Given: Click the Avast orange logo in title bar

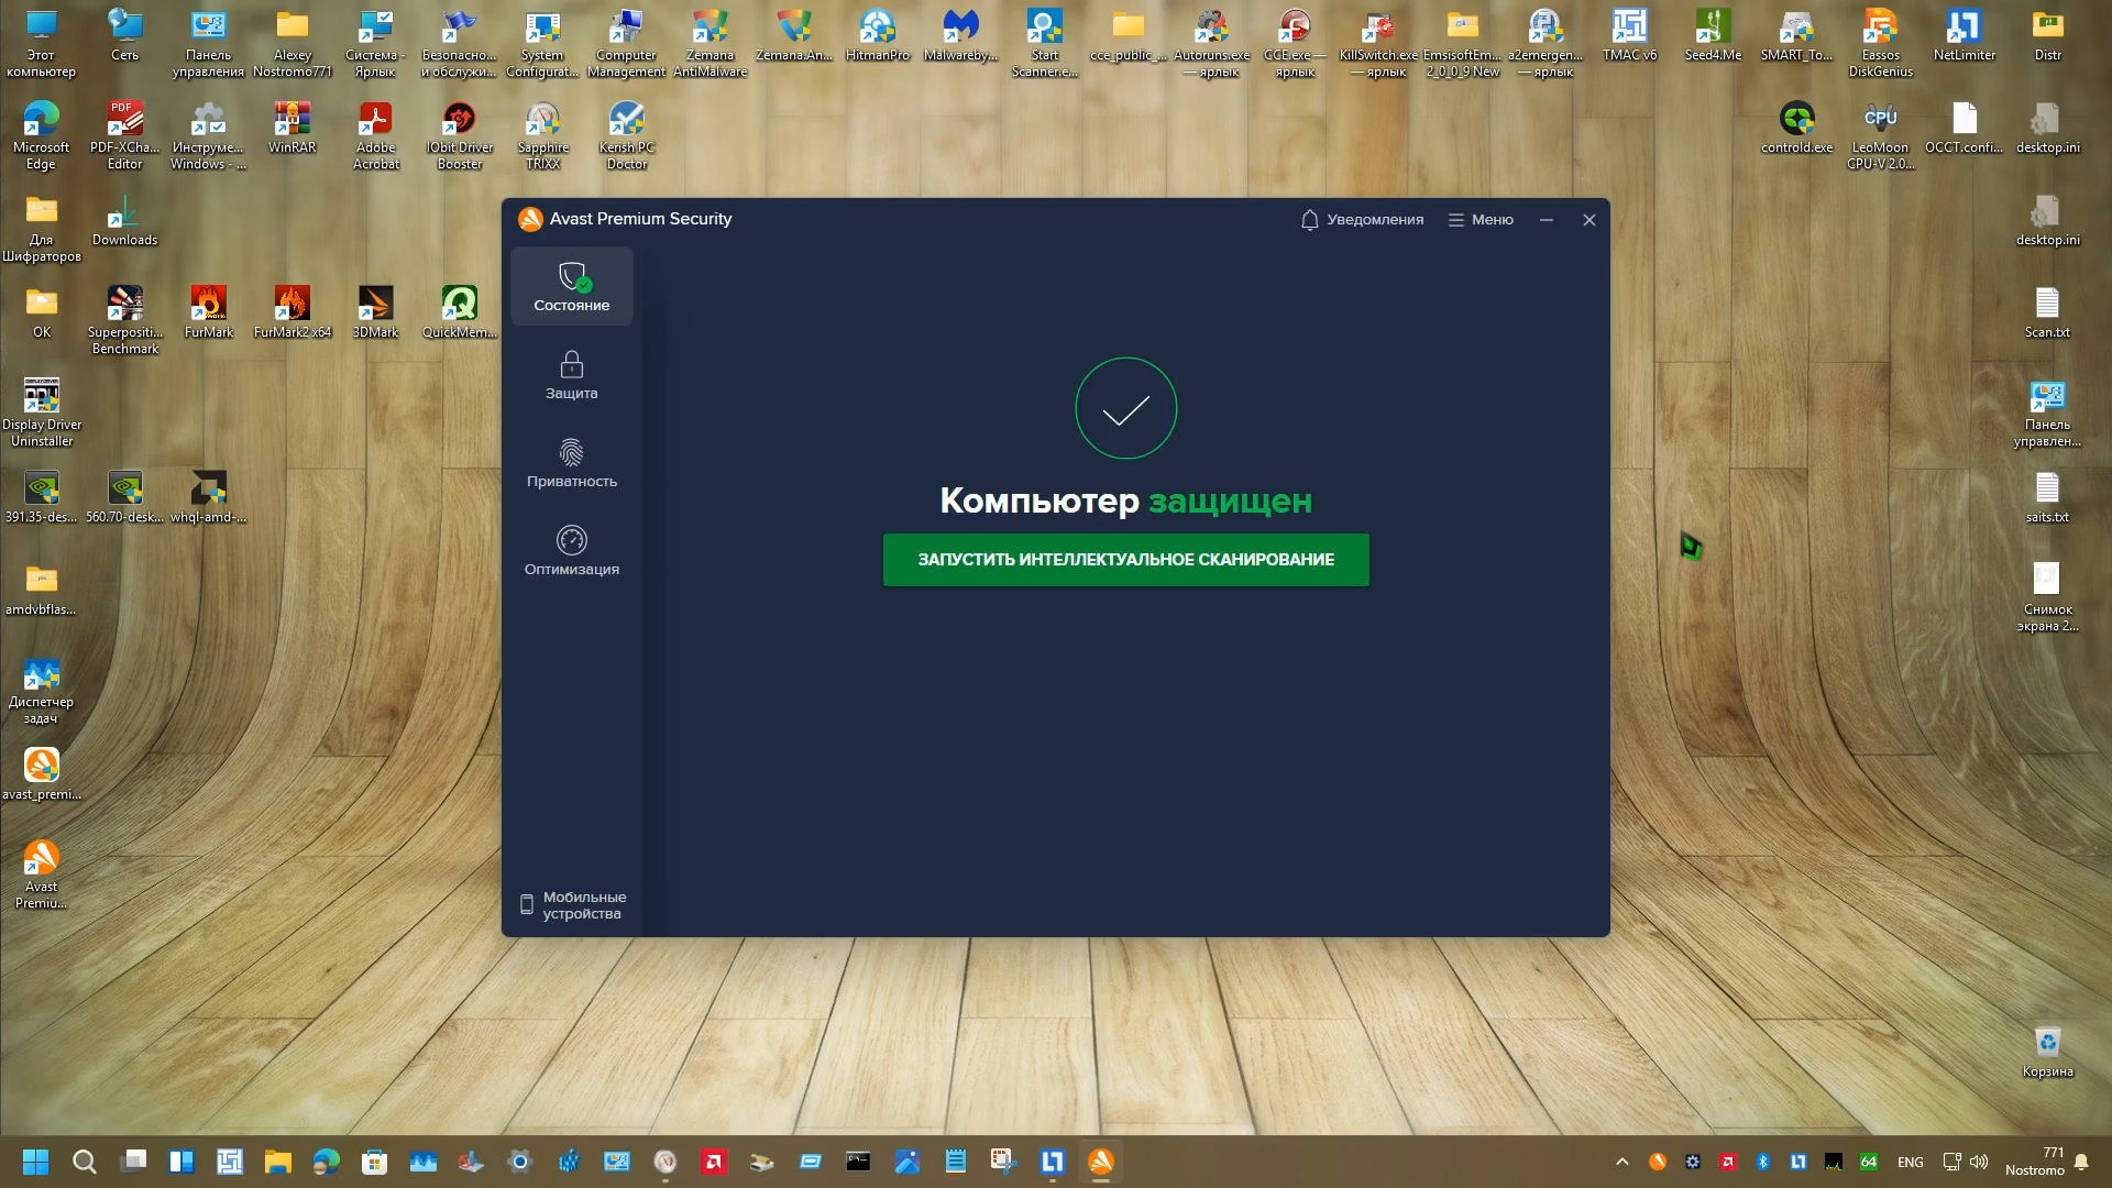Looking at the screenshot, I should click(530, 218).
